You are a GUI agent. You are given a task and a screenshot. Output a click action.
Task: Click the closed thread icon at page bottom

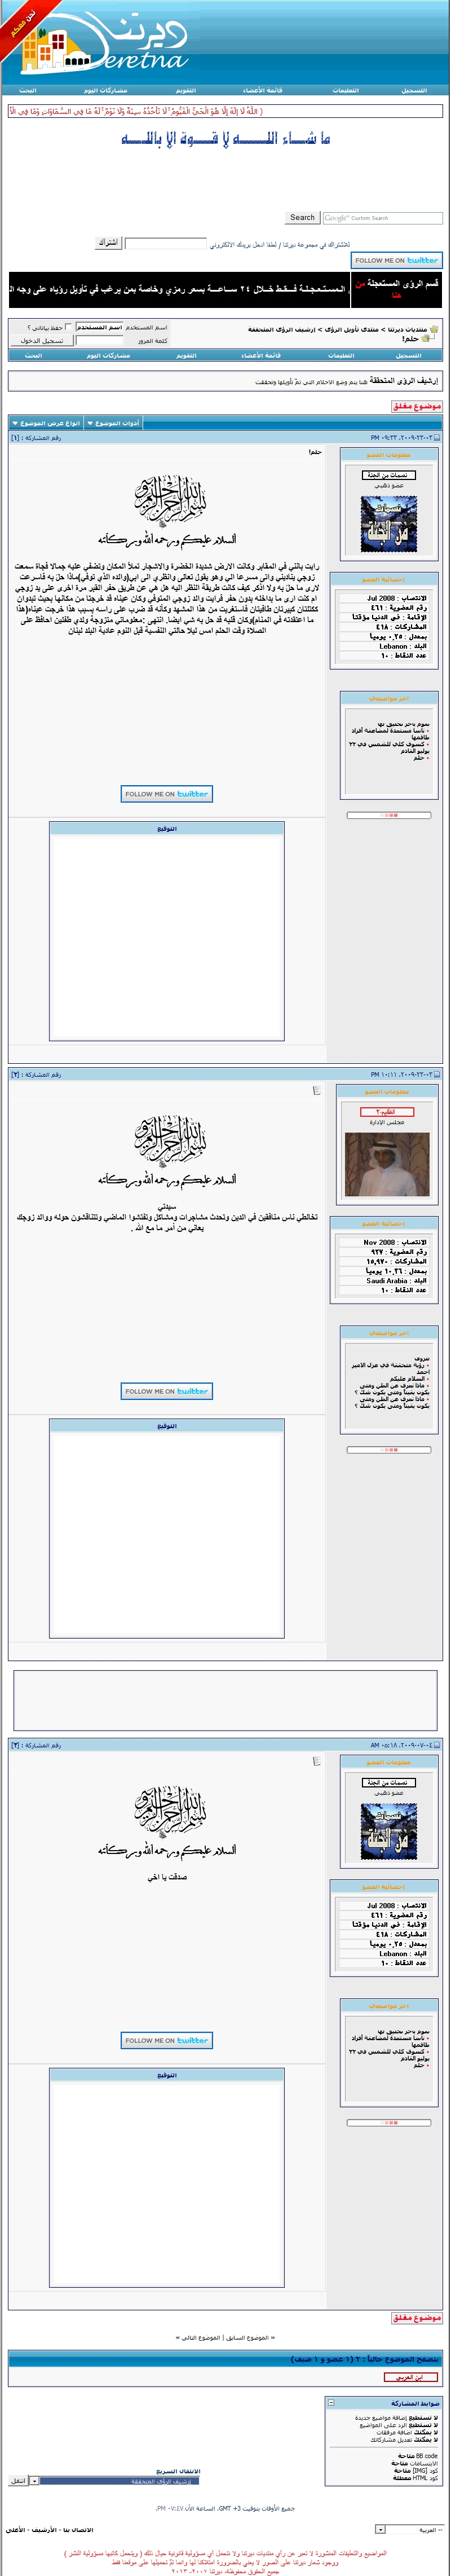pos(416,2317)
